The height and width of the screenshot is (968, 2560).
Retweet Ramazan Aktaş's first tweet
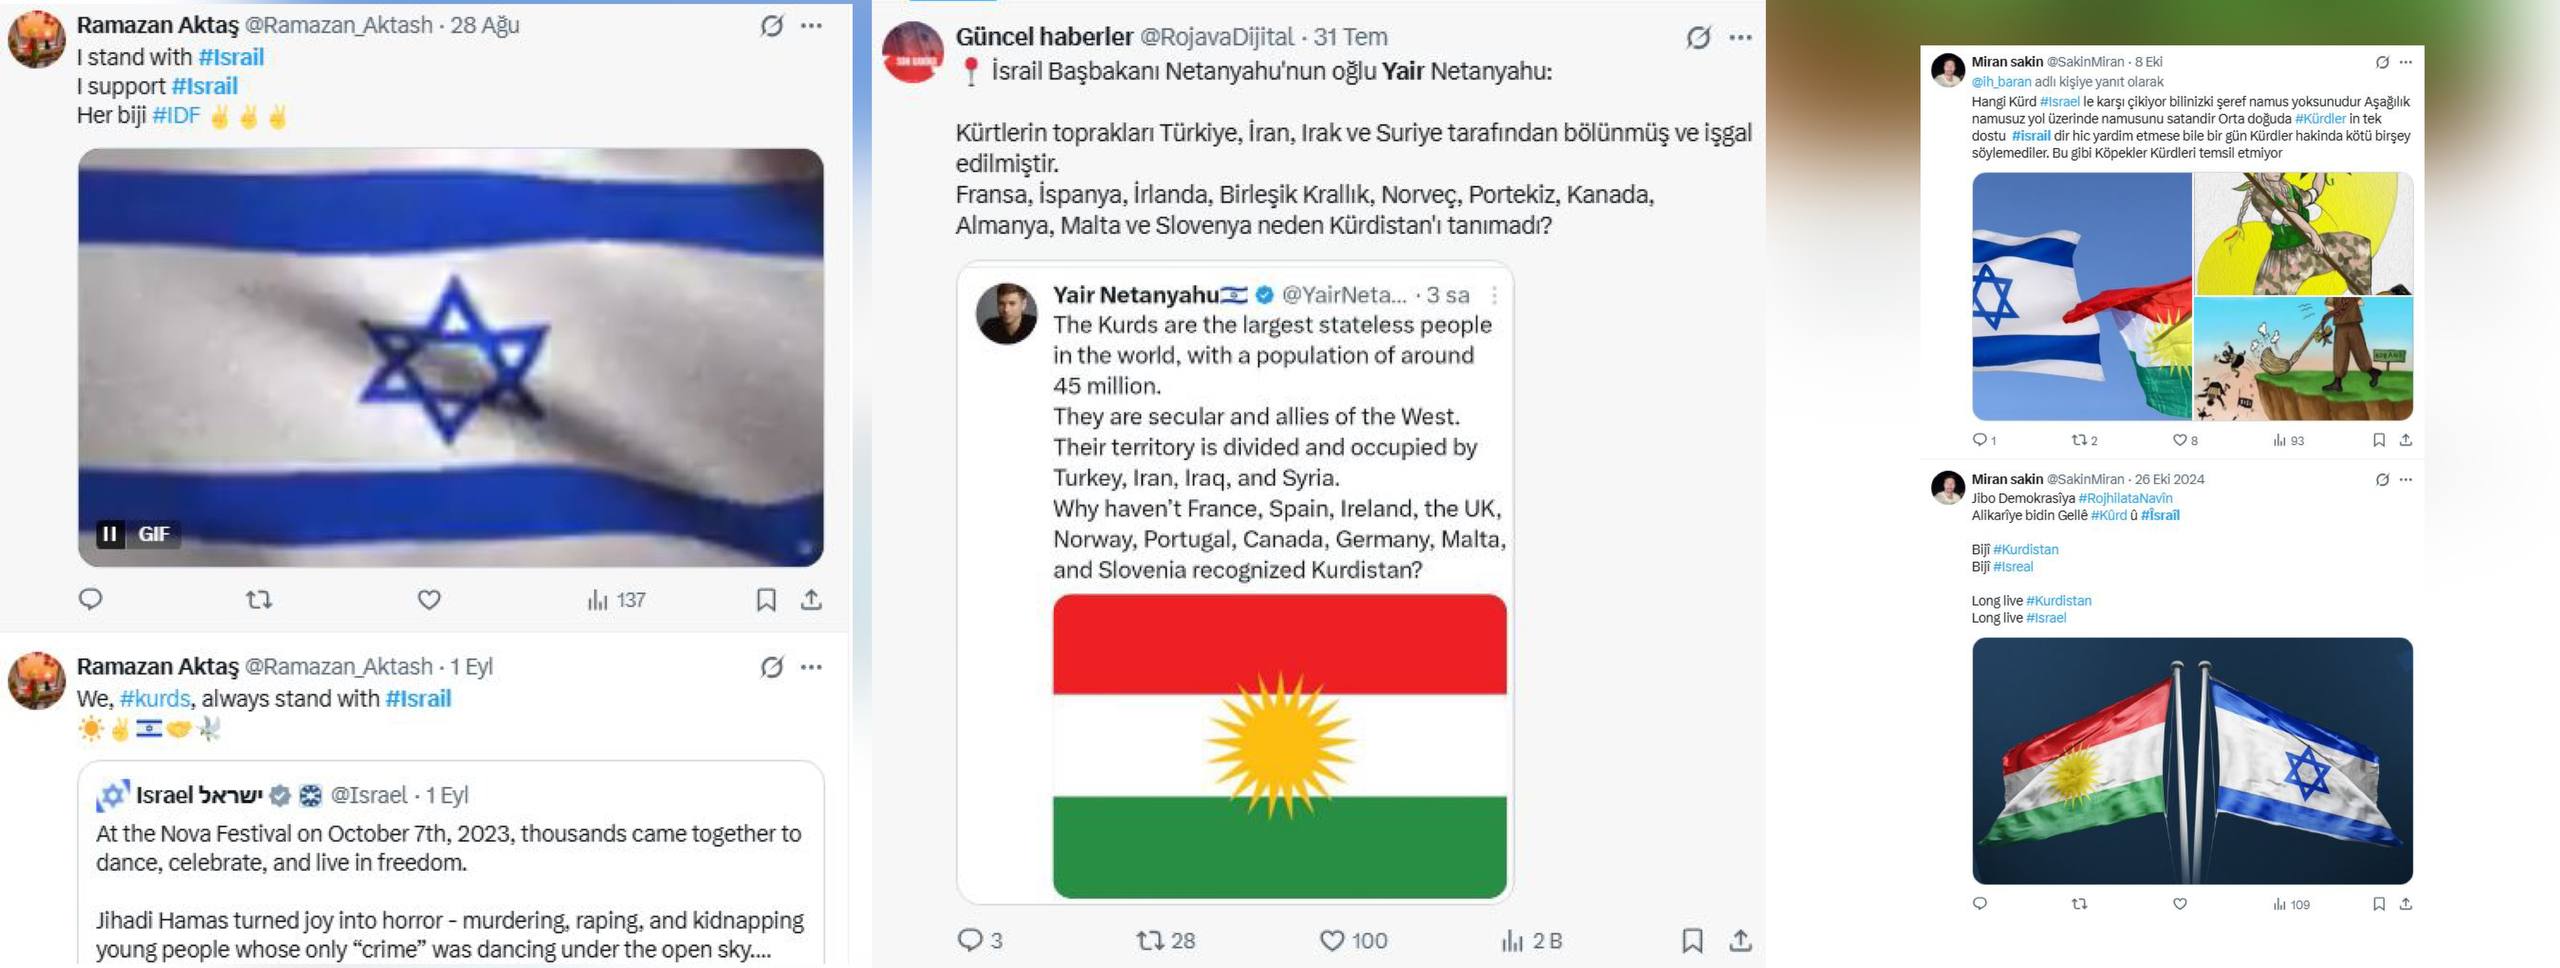pos(259,600)
